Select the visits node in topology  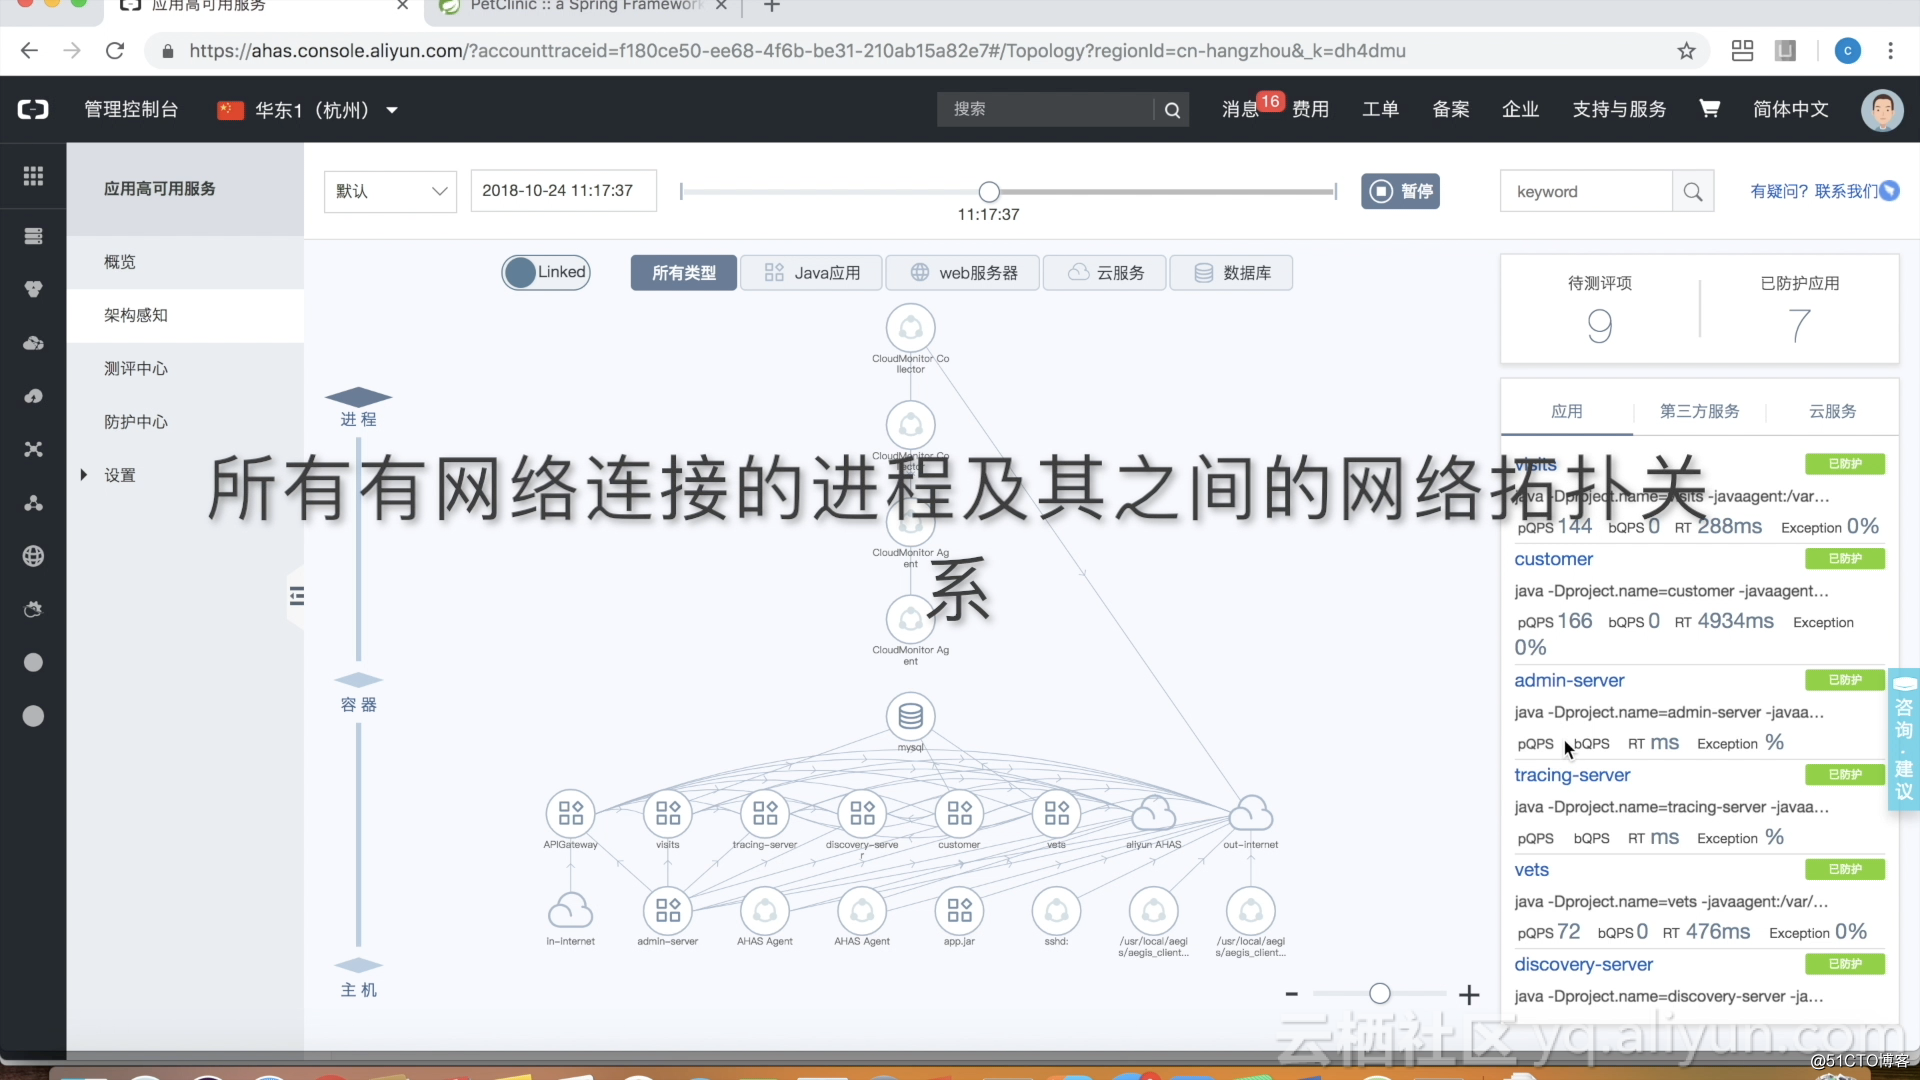pyautogui.click(x=668, y=814)
